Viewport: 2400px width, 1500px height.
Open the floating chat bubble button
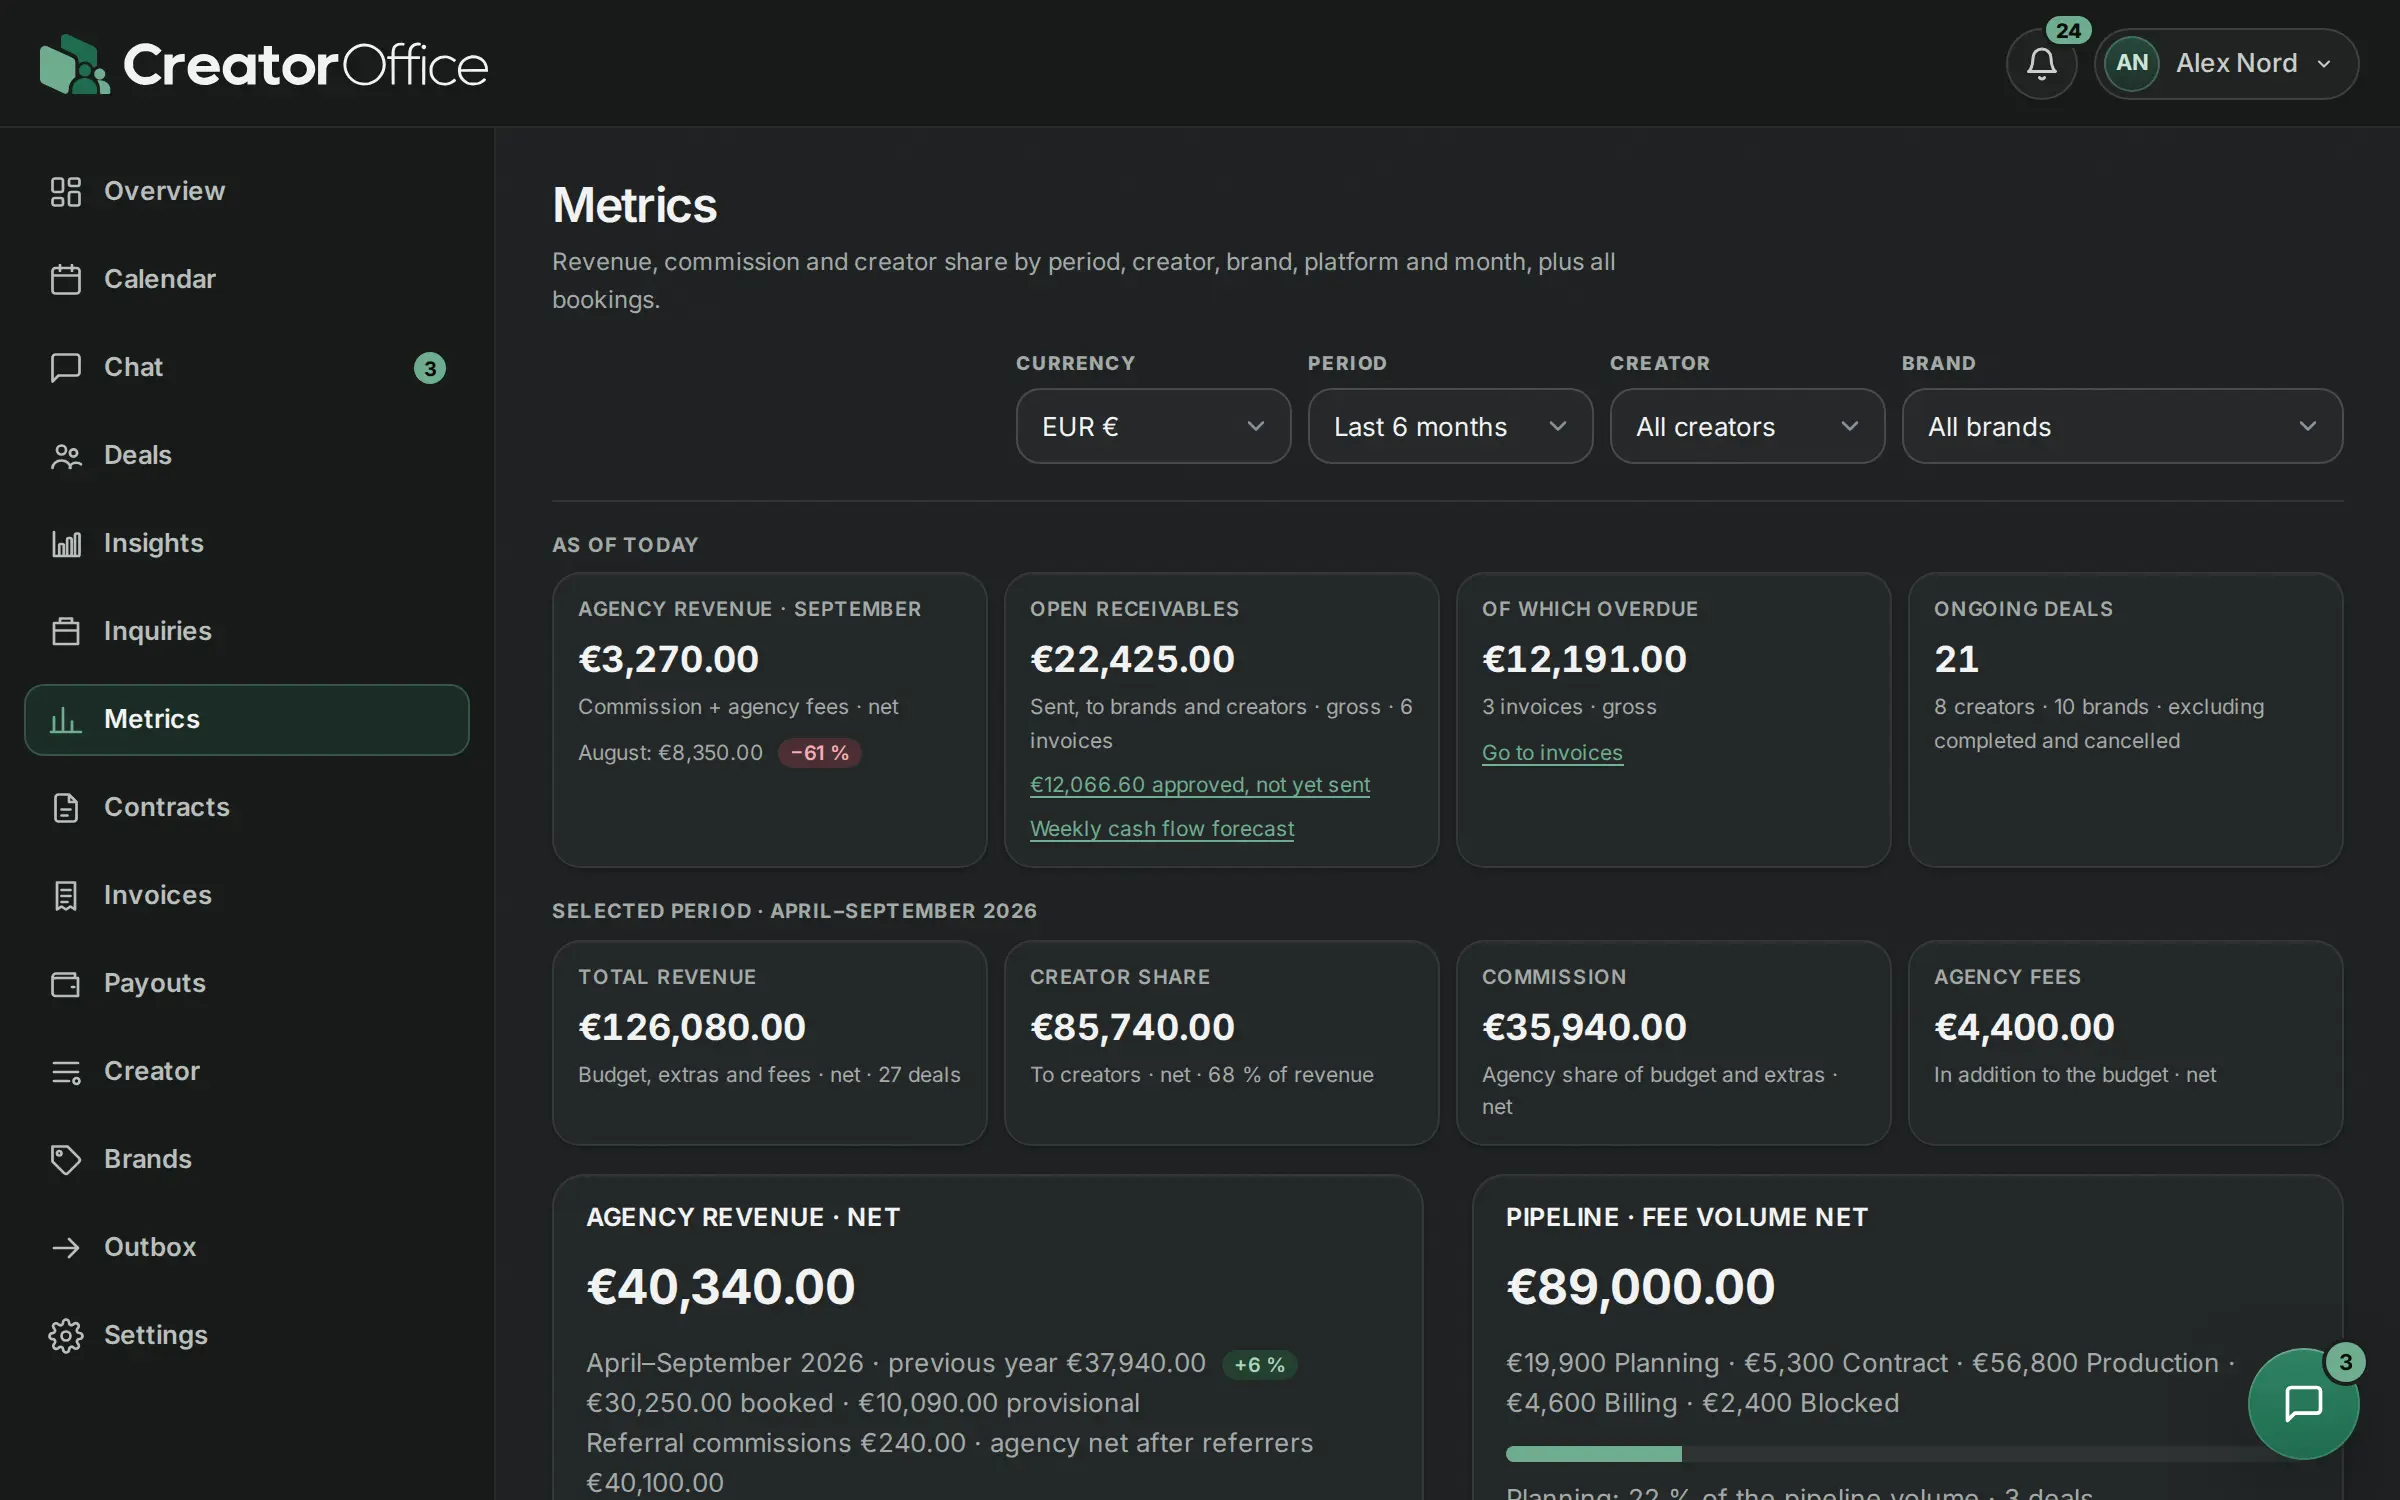[2303, 1403]
